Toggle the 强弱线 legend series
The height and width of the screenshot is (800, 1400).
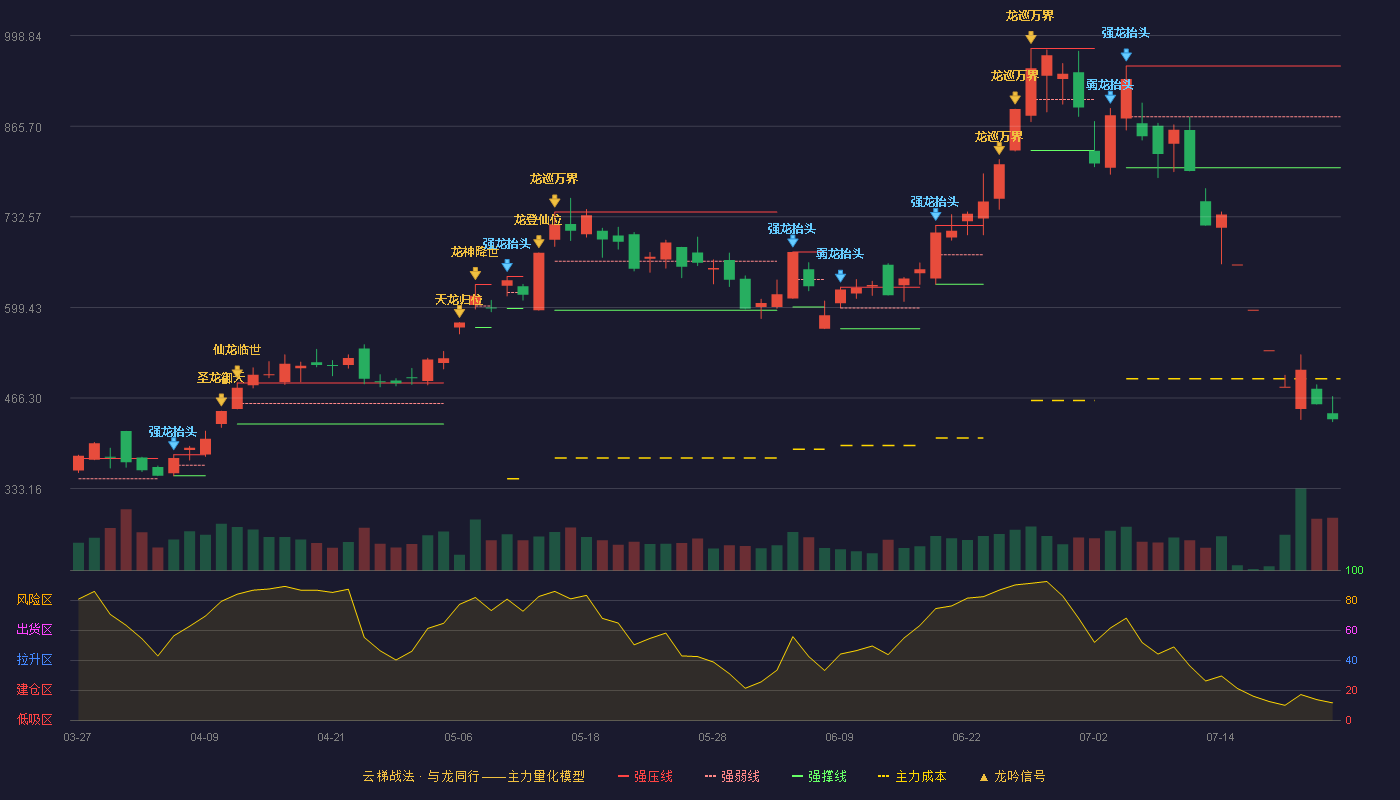(x=732, y=776)
